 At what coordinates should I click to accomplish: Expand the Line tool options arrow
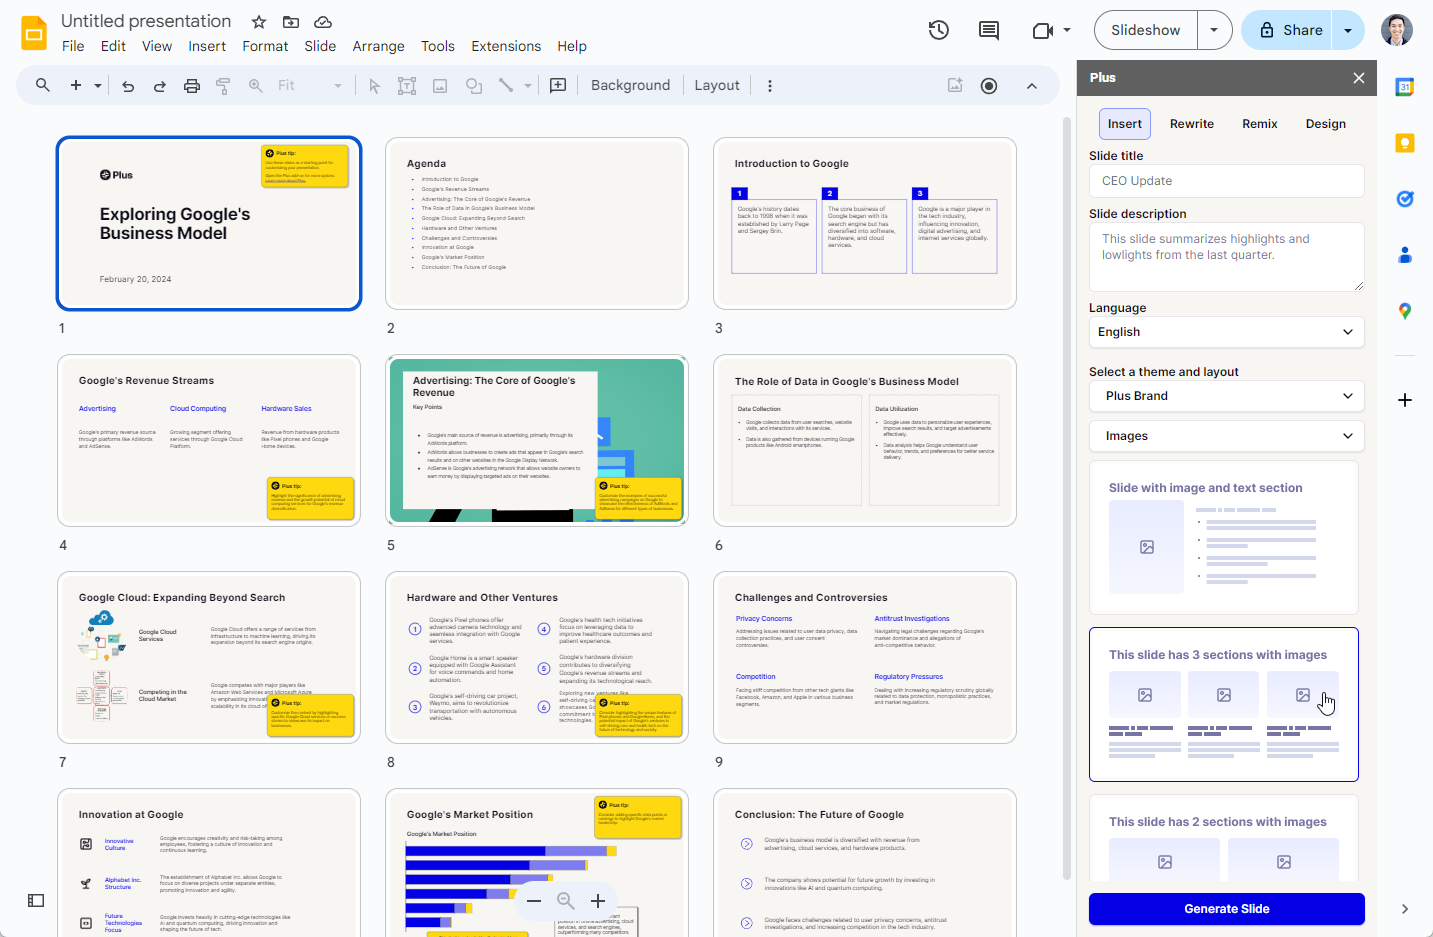(x=528, y=86)
